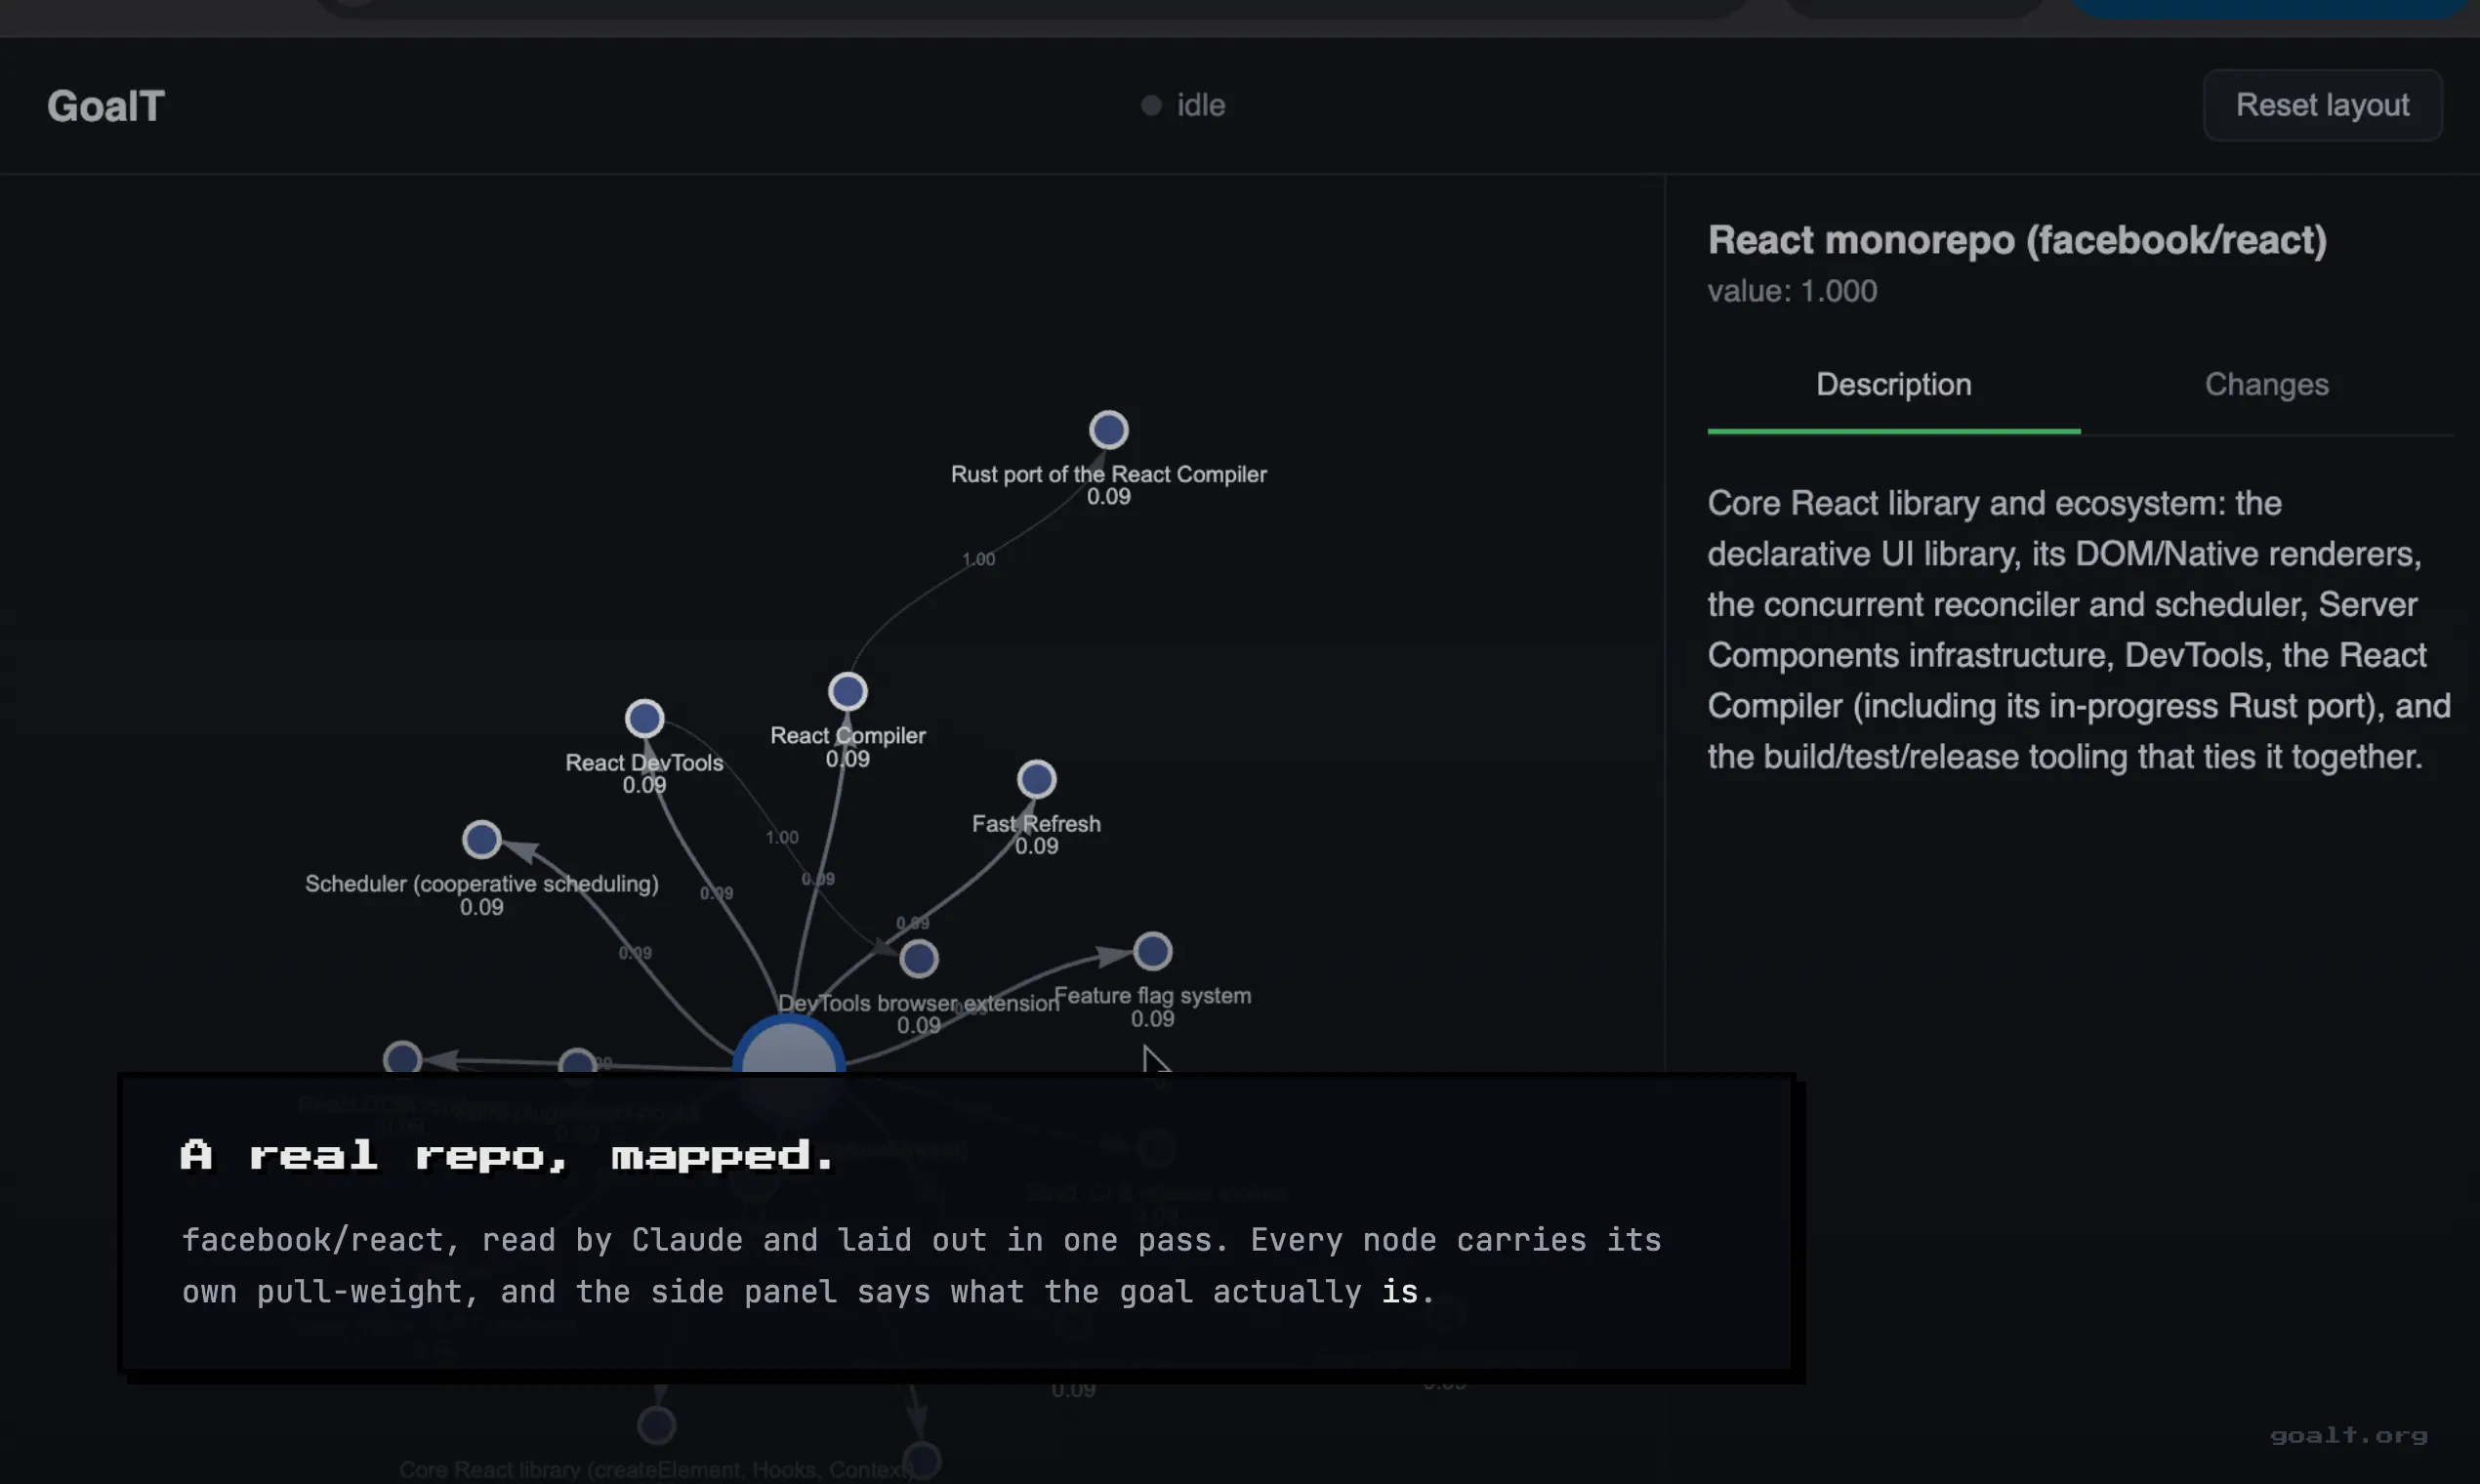Screen dimensions: 2480x1484
Task: Click the React monorepo (facebook/react) heading
Action: point(2017,240)
